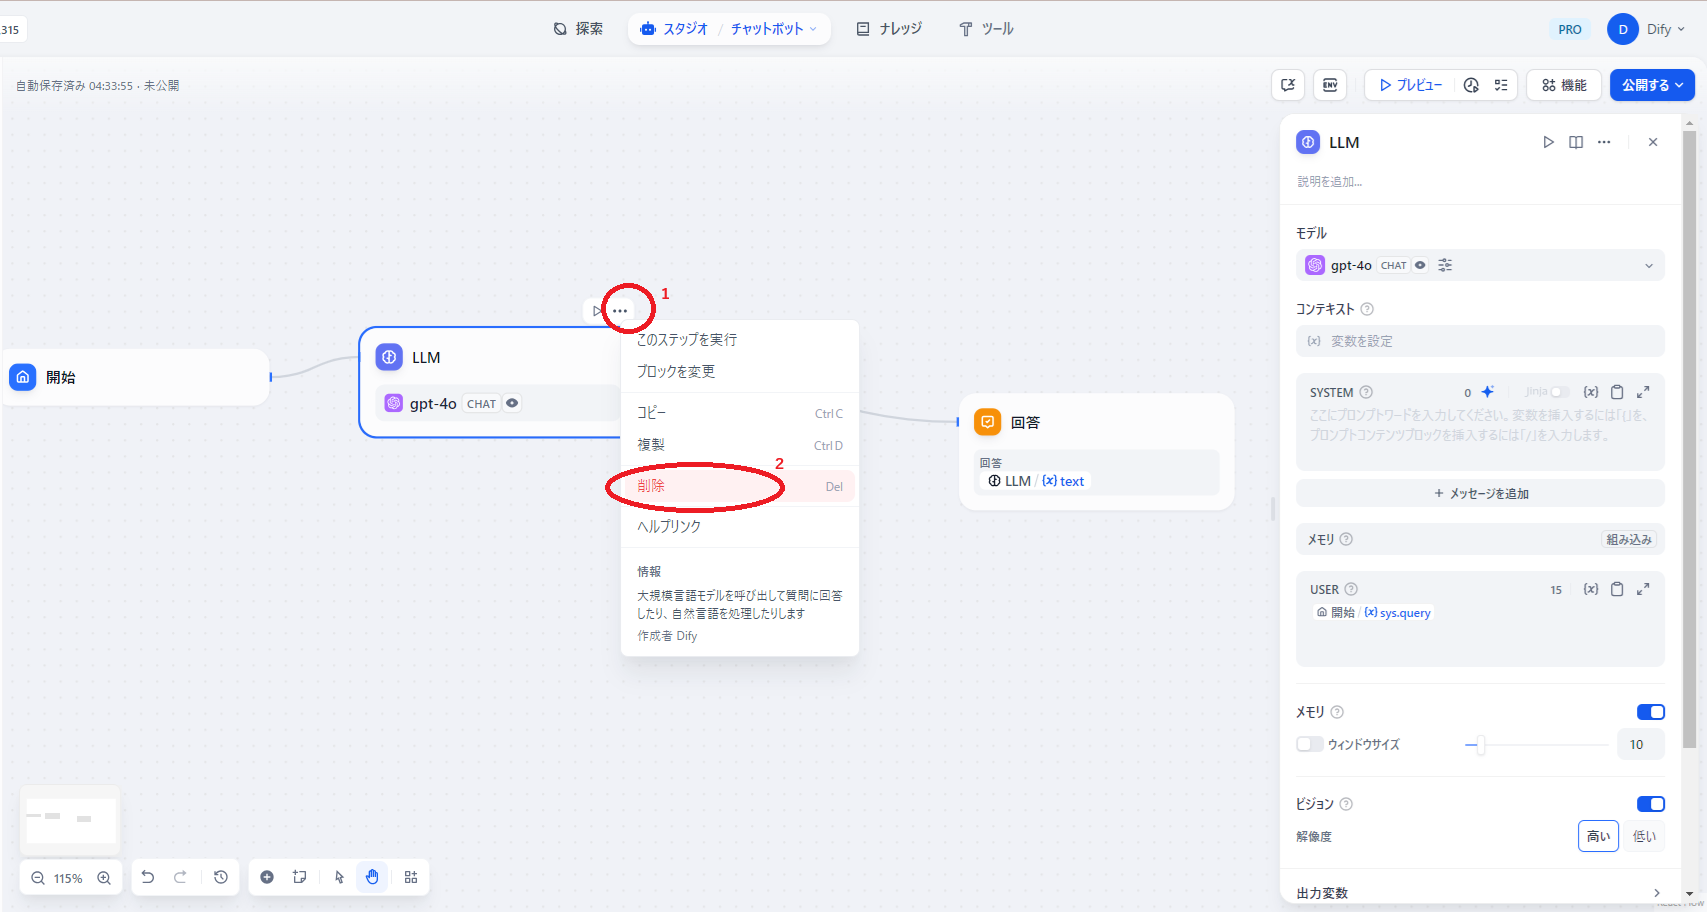Click the プレビュー button
This screenshot has width=1707, height=912.
pyautogui.click(x=1410, y=85)
